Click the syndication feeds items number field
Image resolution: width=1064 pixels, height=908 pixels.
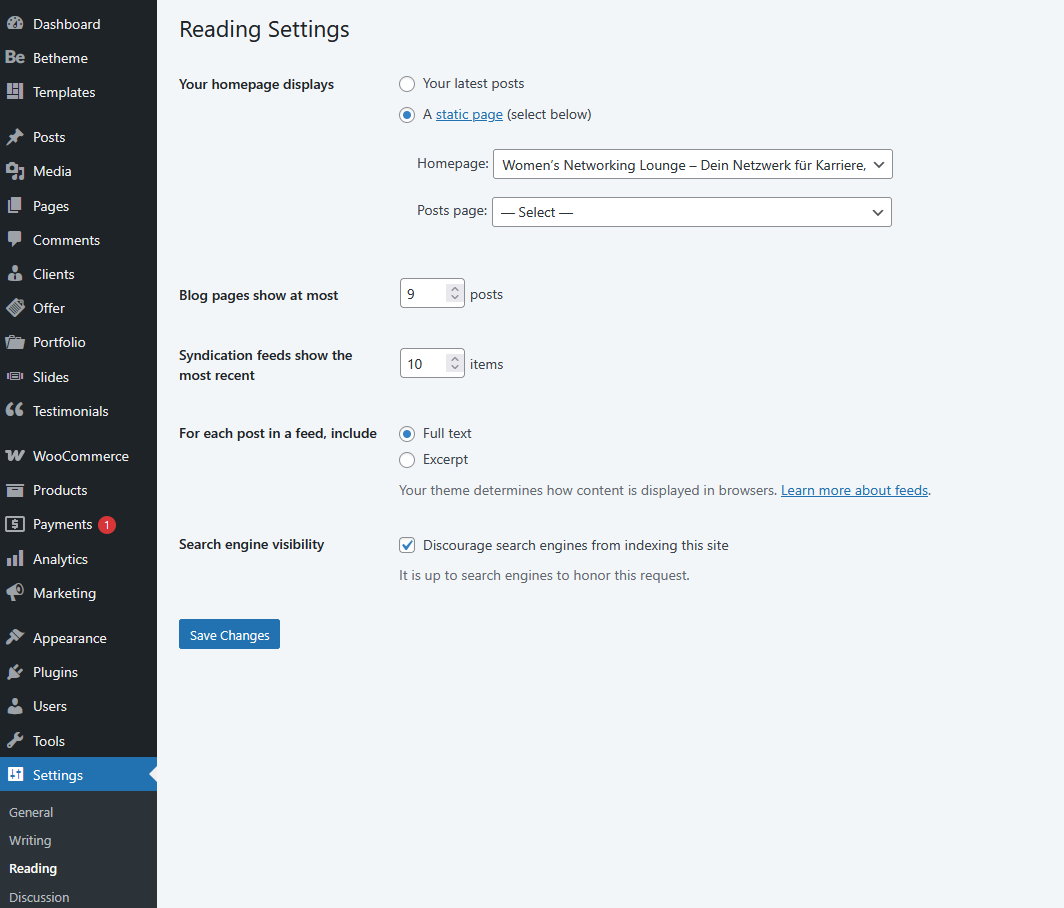point(423,364)
